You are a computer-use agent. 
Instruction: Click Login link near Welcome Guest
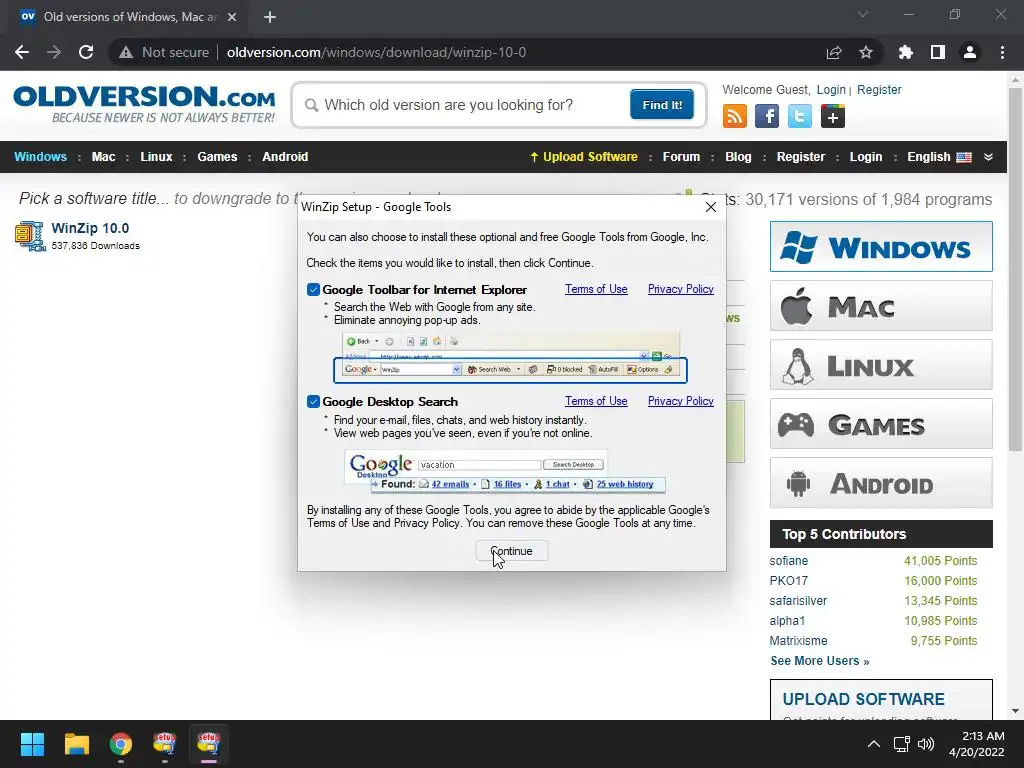[x=831, y=90]
